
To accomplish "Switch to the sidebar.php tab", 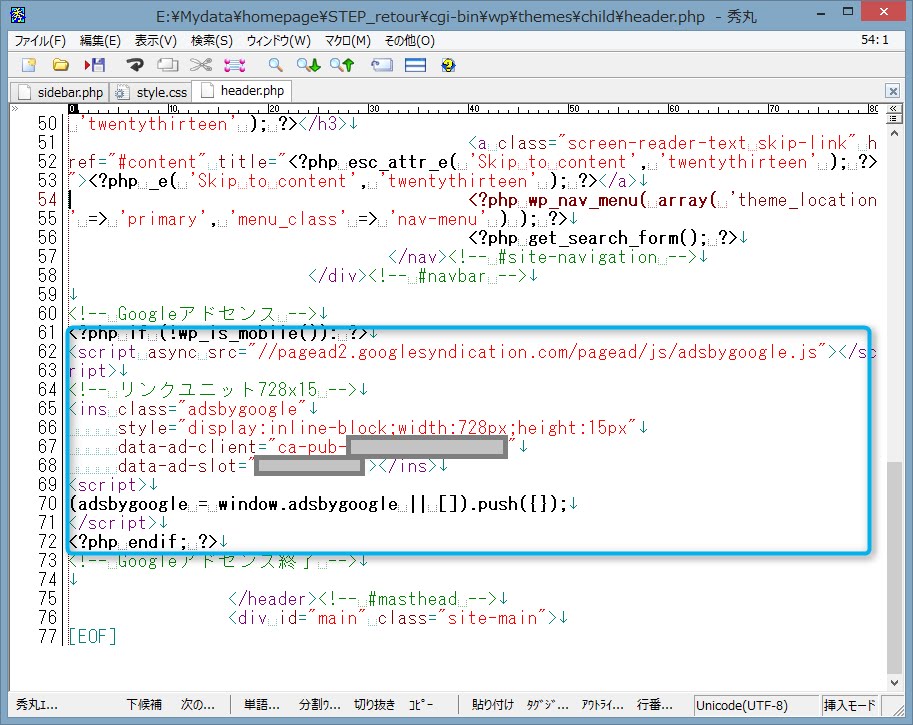I will (60, 93).
